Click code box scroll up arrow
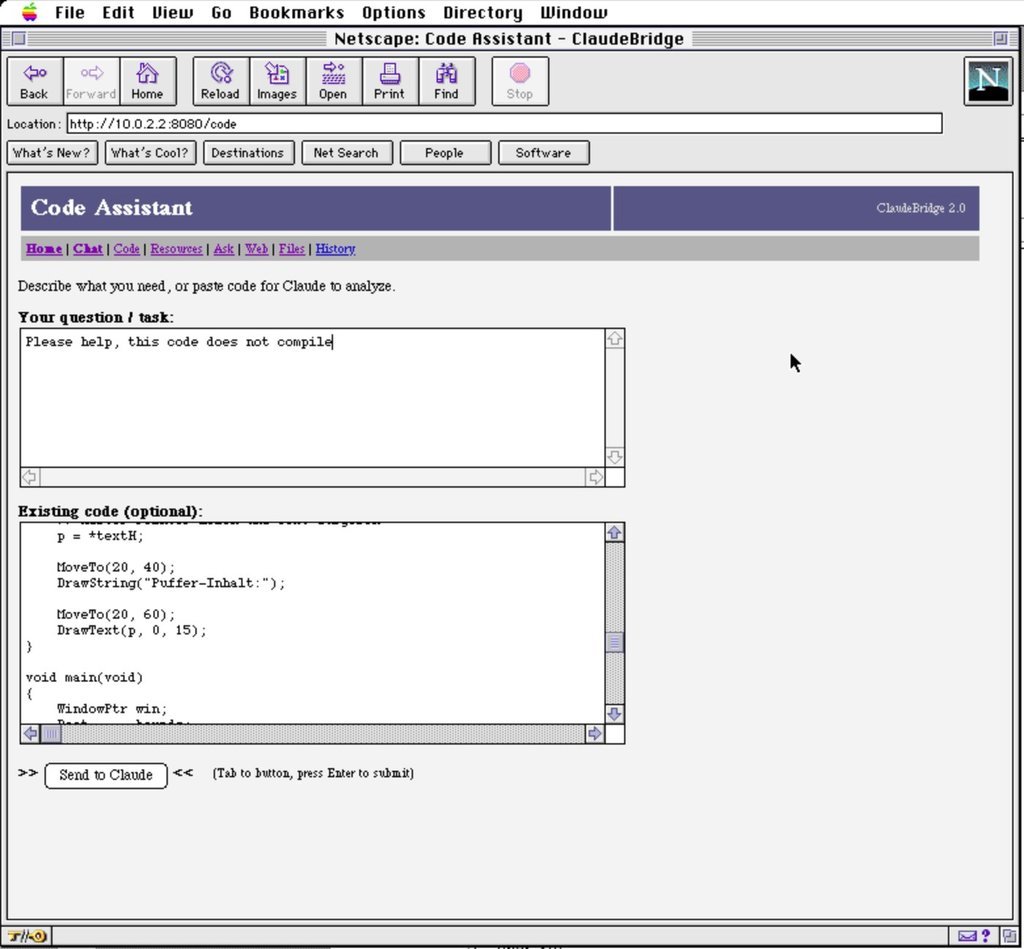1024x949 pixels. [615, 533]
